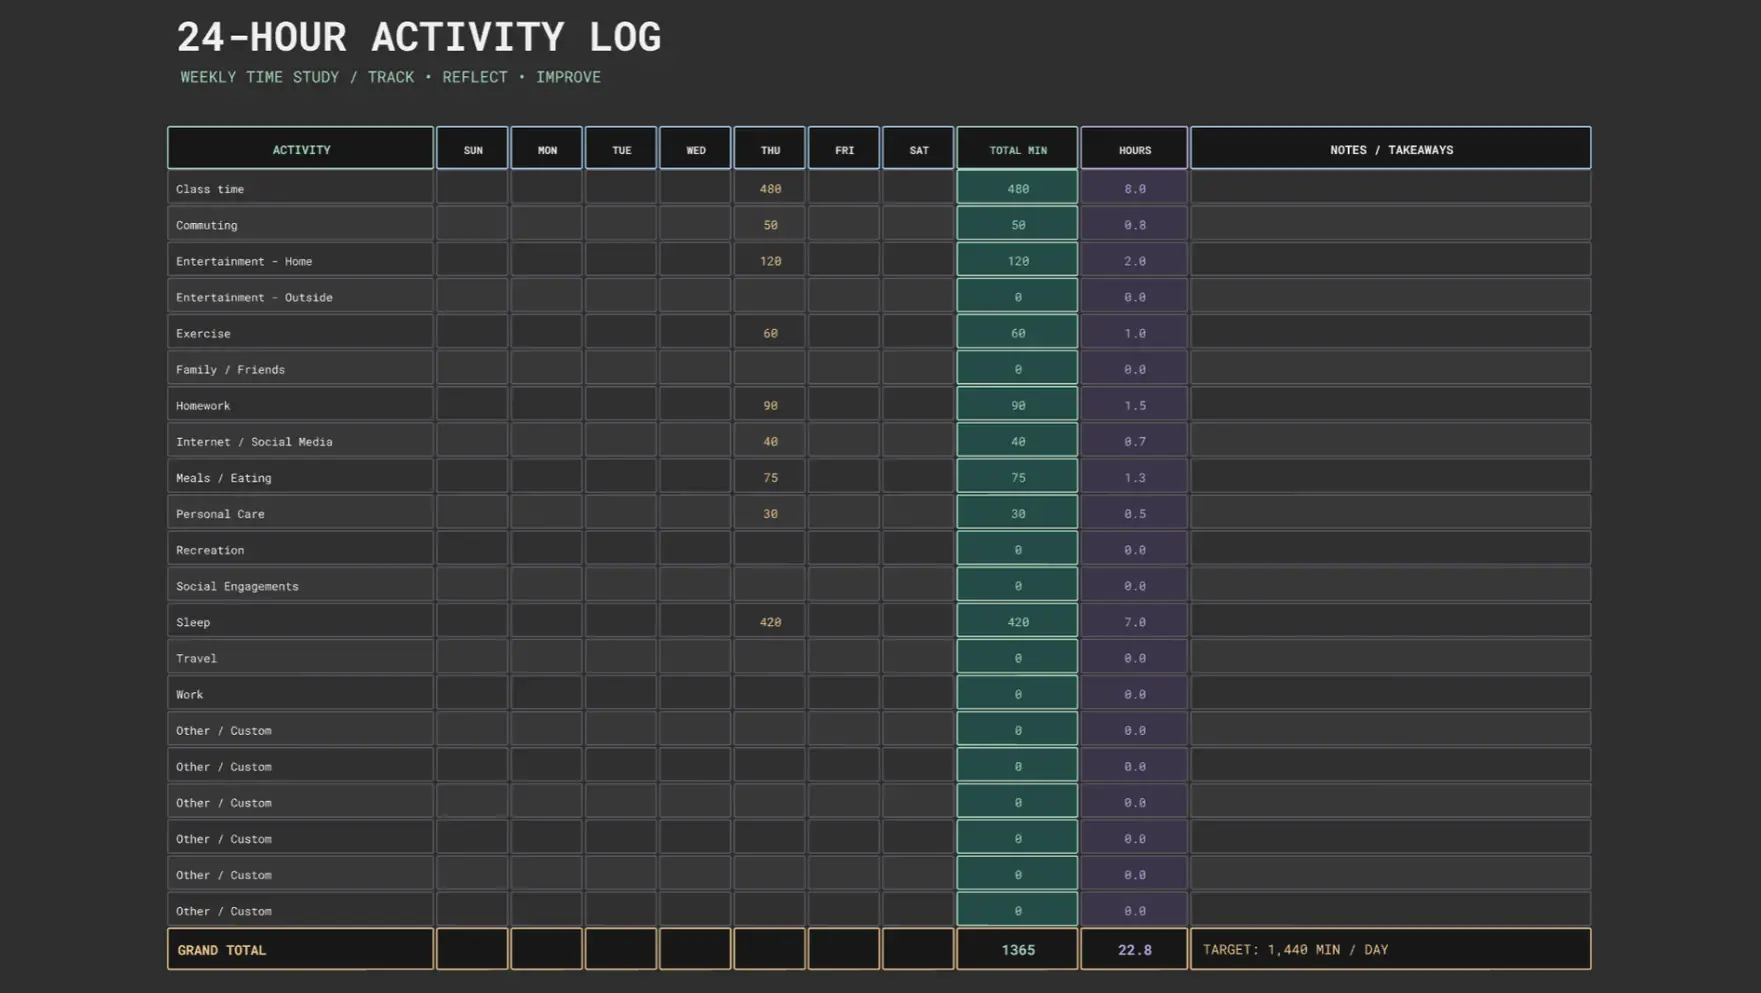Click the Friday cell for Exercise
Screen dimensions: 1761x993
844,332
